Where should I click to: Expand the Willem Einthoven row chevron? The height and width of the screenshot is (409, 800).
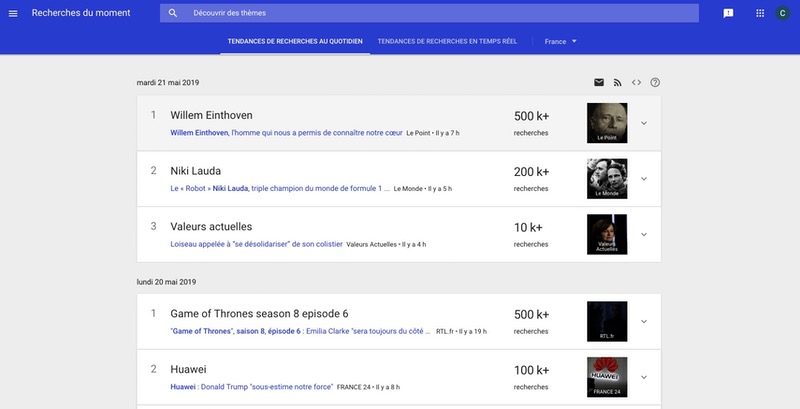tap(644, 123)
